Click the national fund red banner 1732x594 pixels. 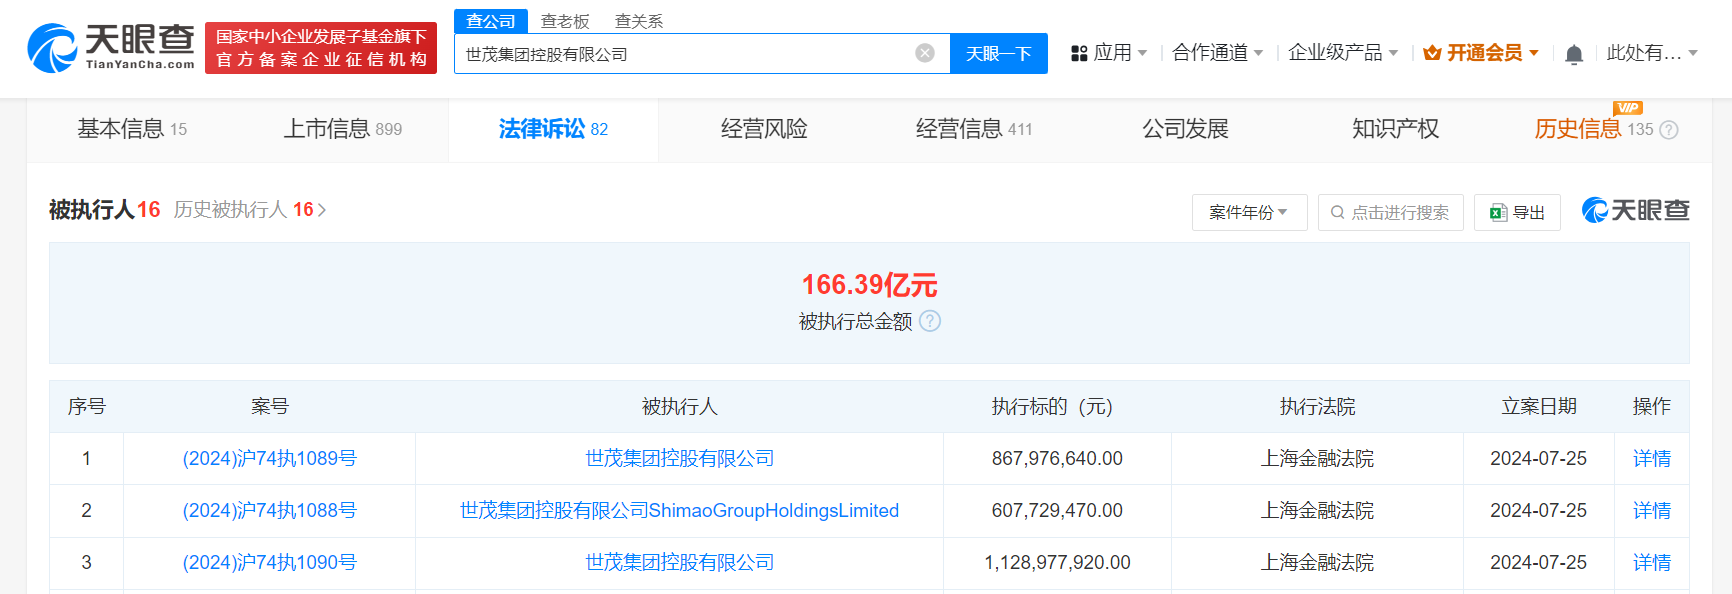coord(321,48)
